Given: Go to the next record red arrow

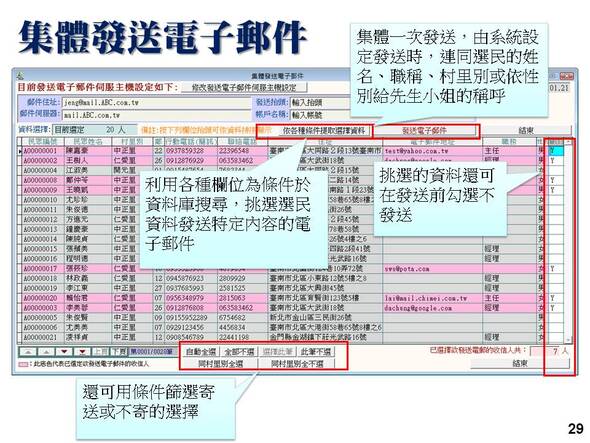Looking at the screenshot, I should pos(64,352).
